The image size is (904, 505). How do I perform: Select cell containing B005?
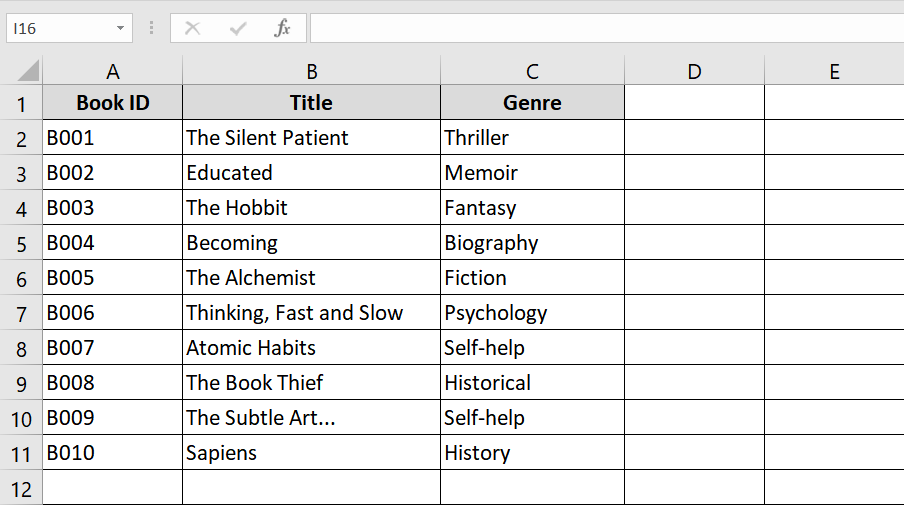point(112,278)
